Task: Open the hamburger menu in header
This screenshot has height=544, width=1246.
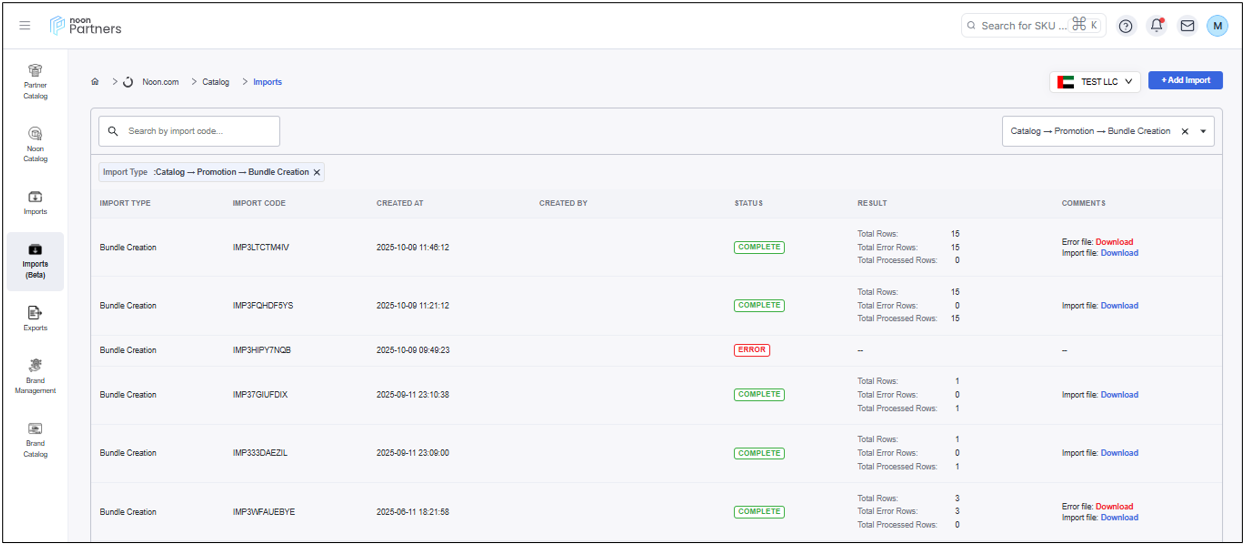Action: pos(25,26)
